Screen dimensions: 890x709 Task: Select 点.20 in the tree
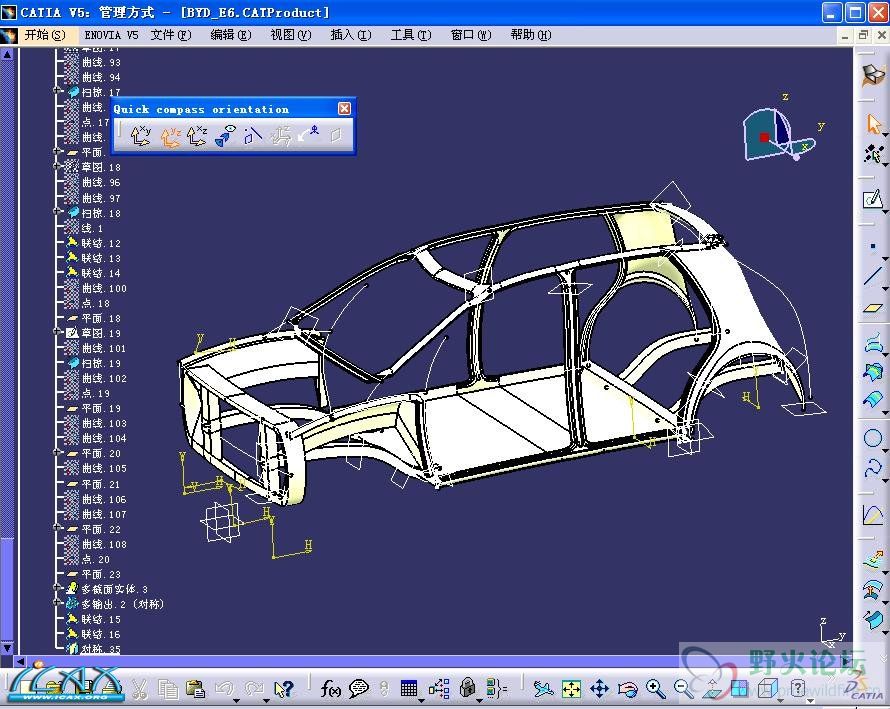point(96,559)
